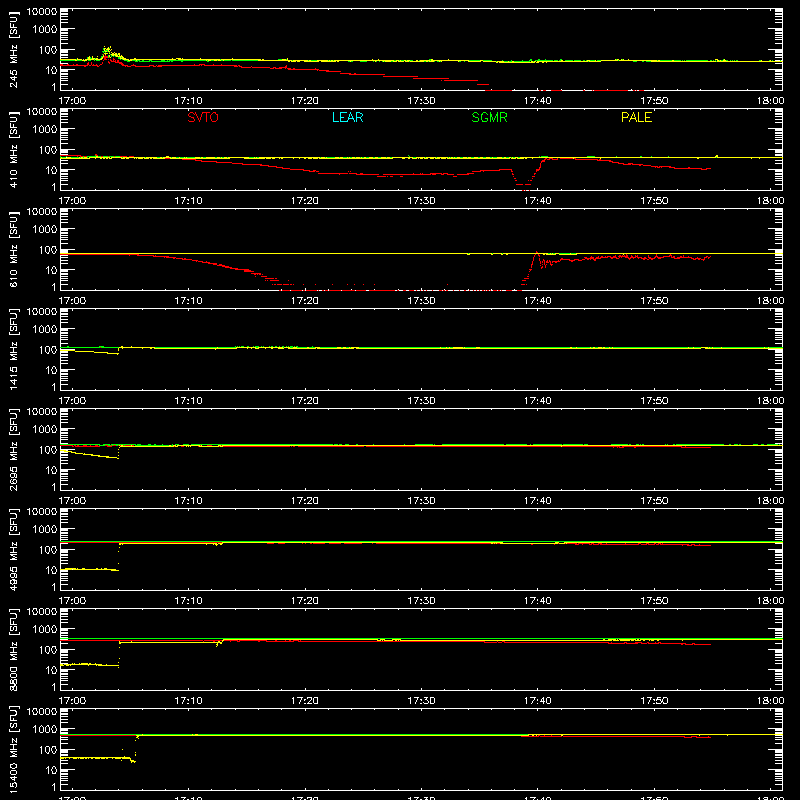Click 17:00 label under the 8800 MHz plot
The image size is (800, 800).
click(x=72, y=701)
